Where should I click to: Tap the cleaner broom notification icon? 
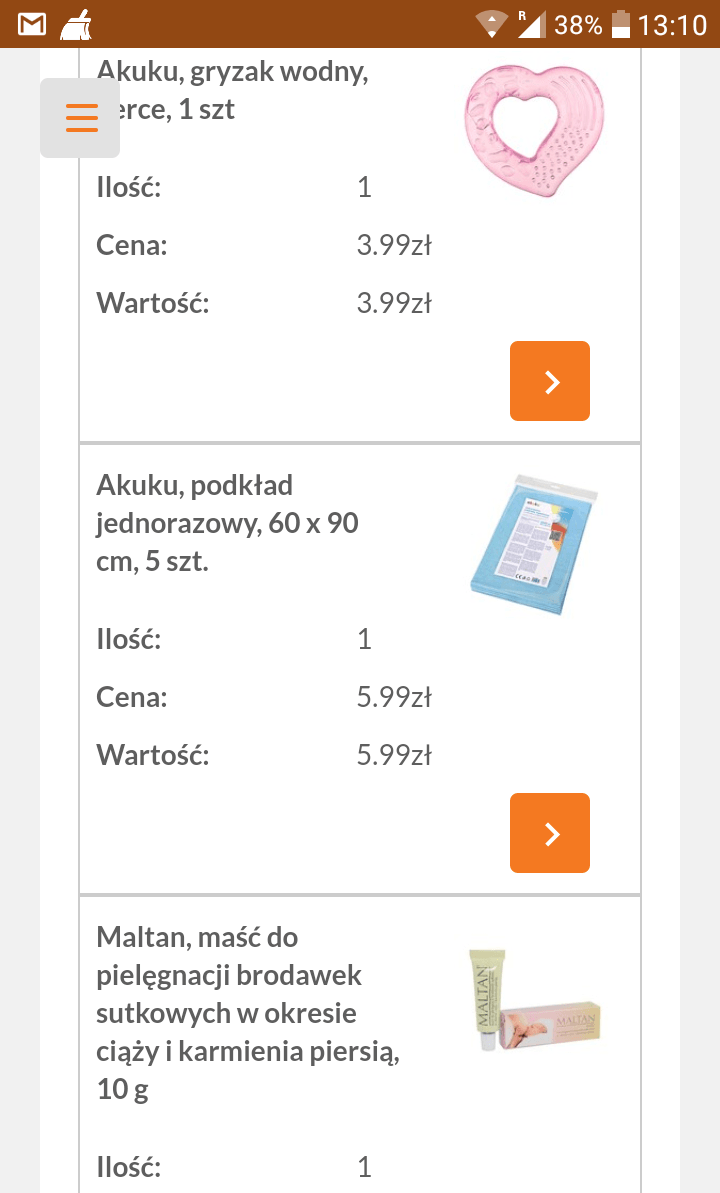[x=76, y=24]
